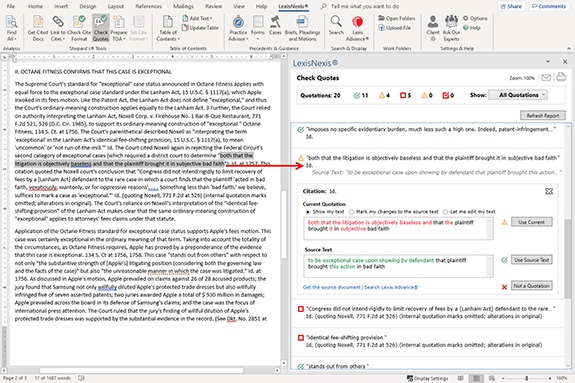Image resolution: width=575 pixels, height=383 pixels.
Task: Open Table of Contents tool
Action: tap(168, 29)
